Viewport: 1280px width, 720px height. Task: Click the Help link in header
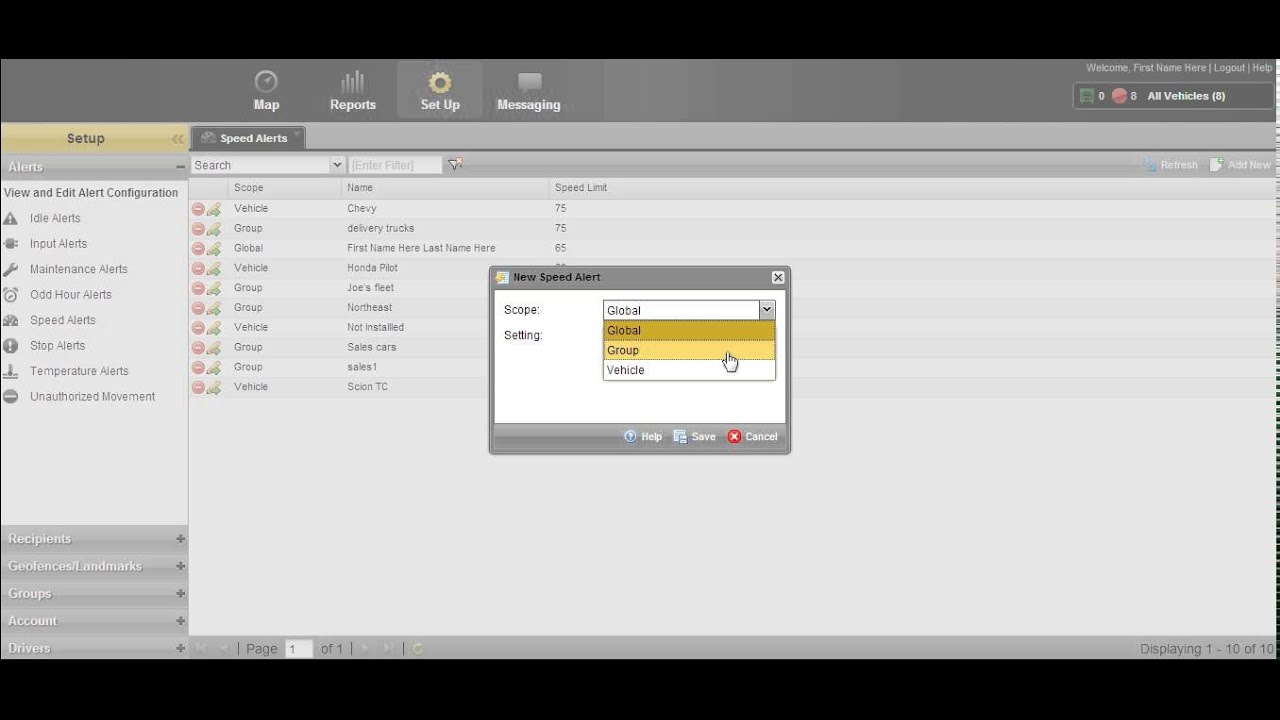(1262, 68)
